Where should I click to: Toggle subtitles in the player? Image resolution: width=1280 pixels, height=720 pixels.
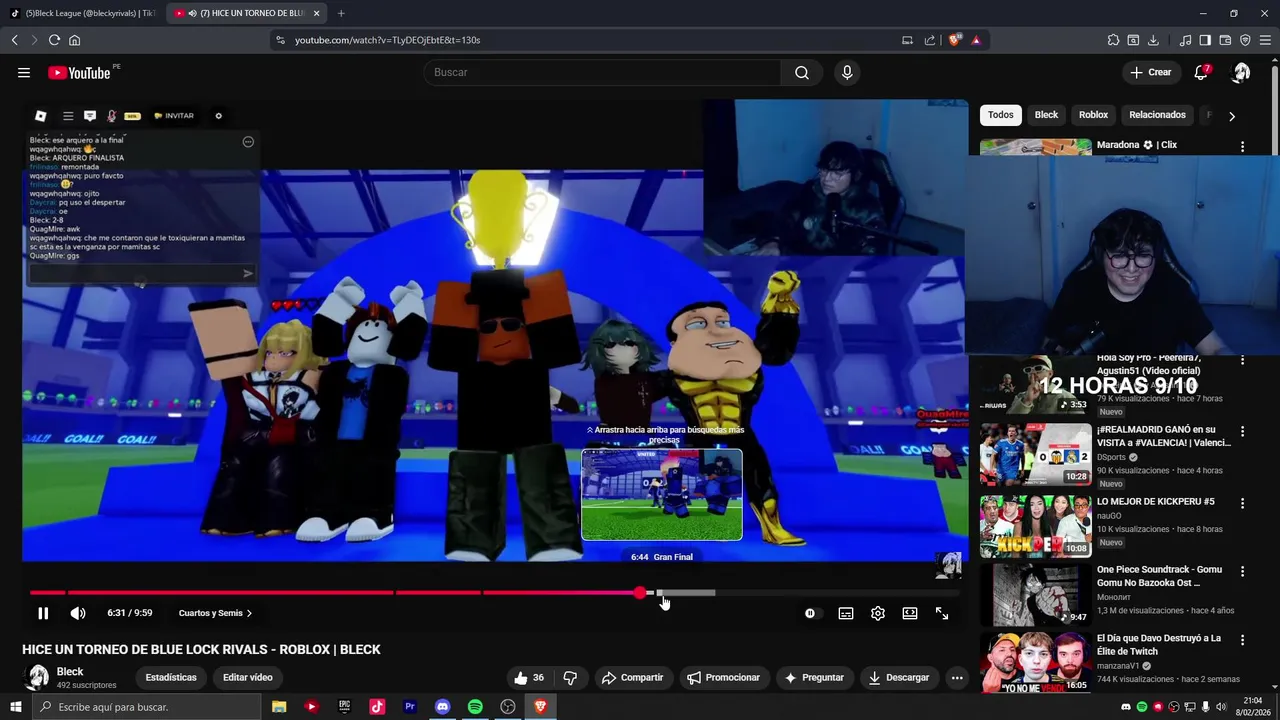click(846, 613)
